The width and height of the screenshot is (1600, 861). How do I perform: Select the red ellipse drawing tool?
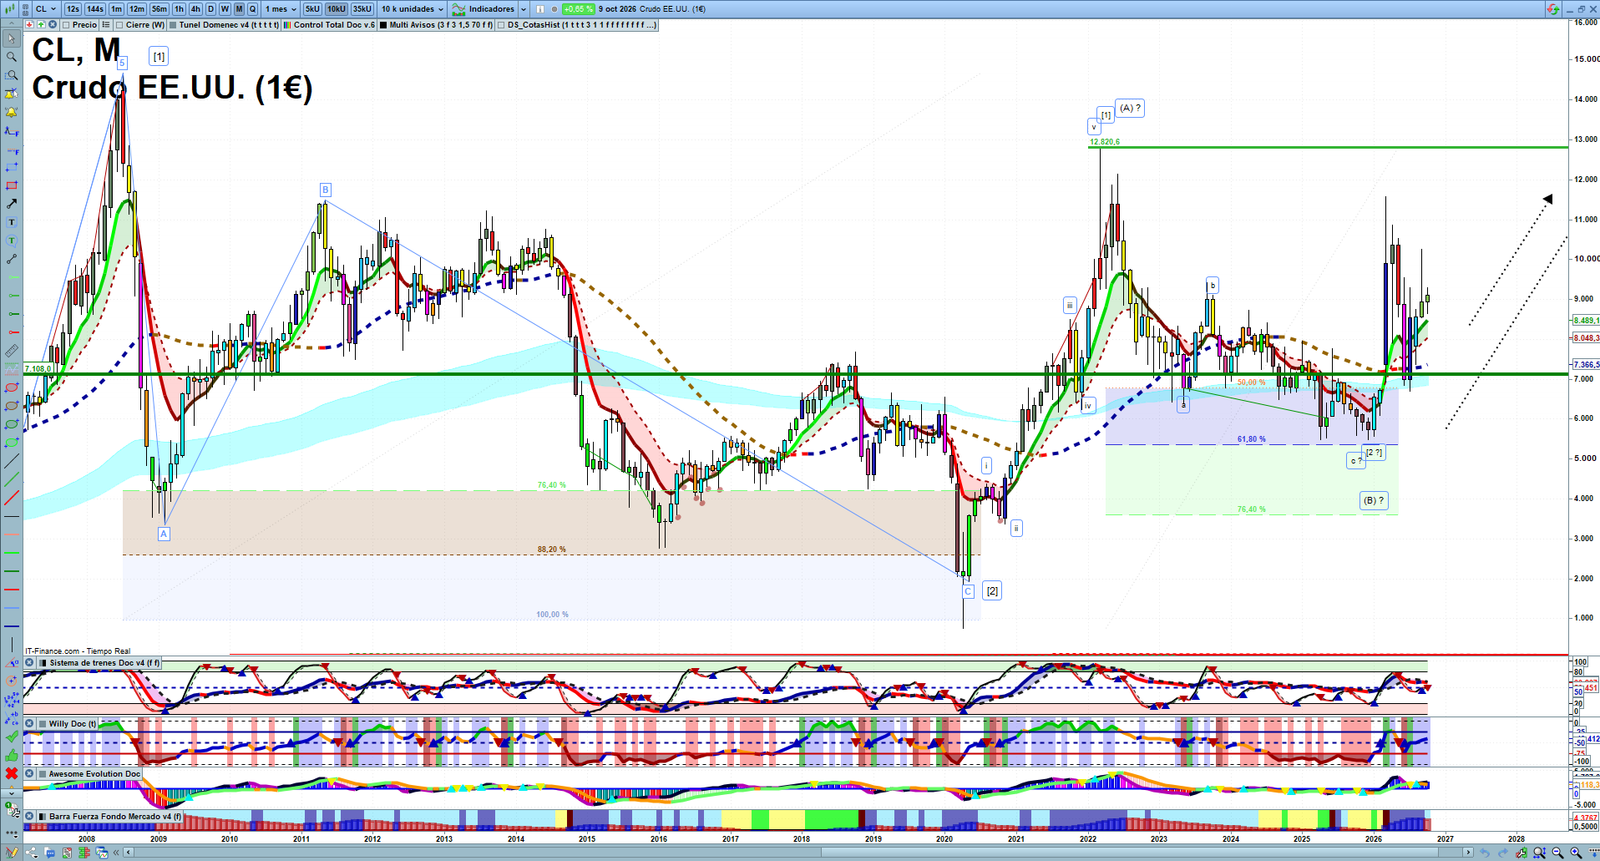point(11,388)
